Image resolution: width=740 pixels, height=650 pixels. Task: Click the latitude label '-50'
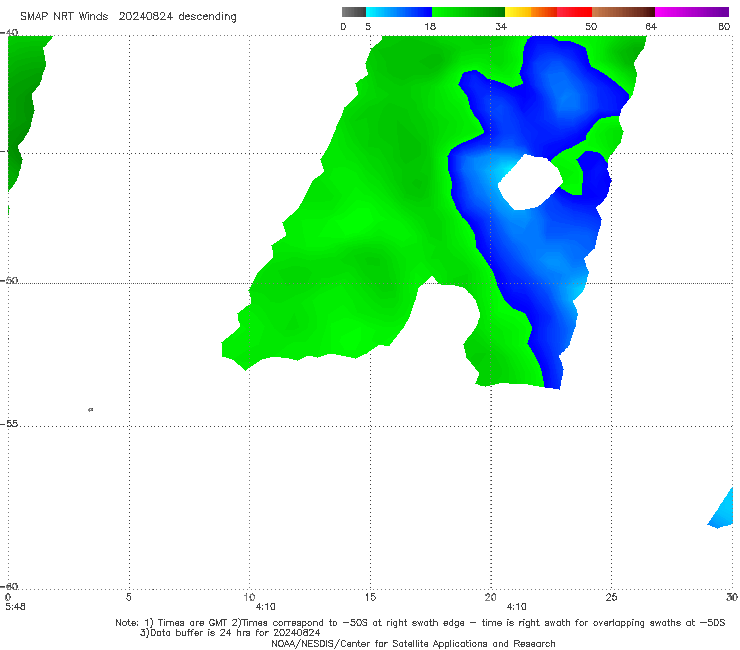point(9,280)
